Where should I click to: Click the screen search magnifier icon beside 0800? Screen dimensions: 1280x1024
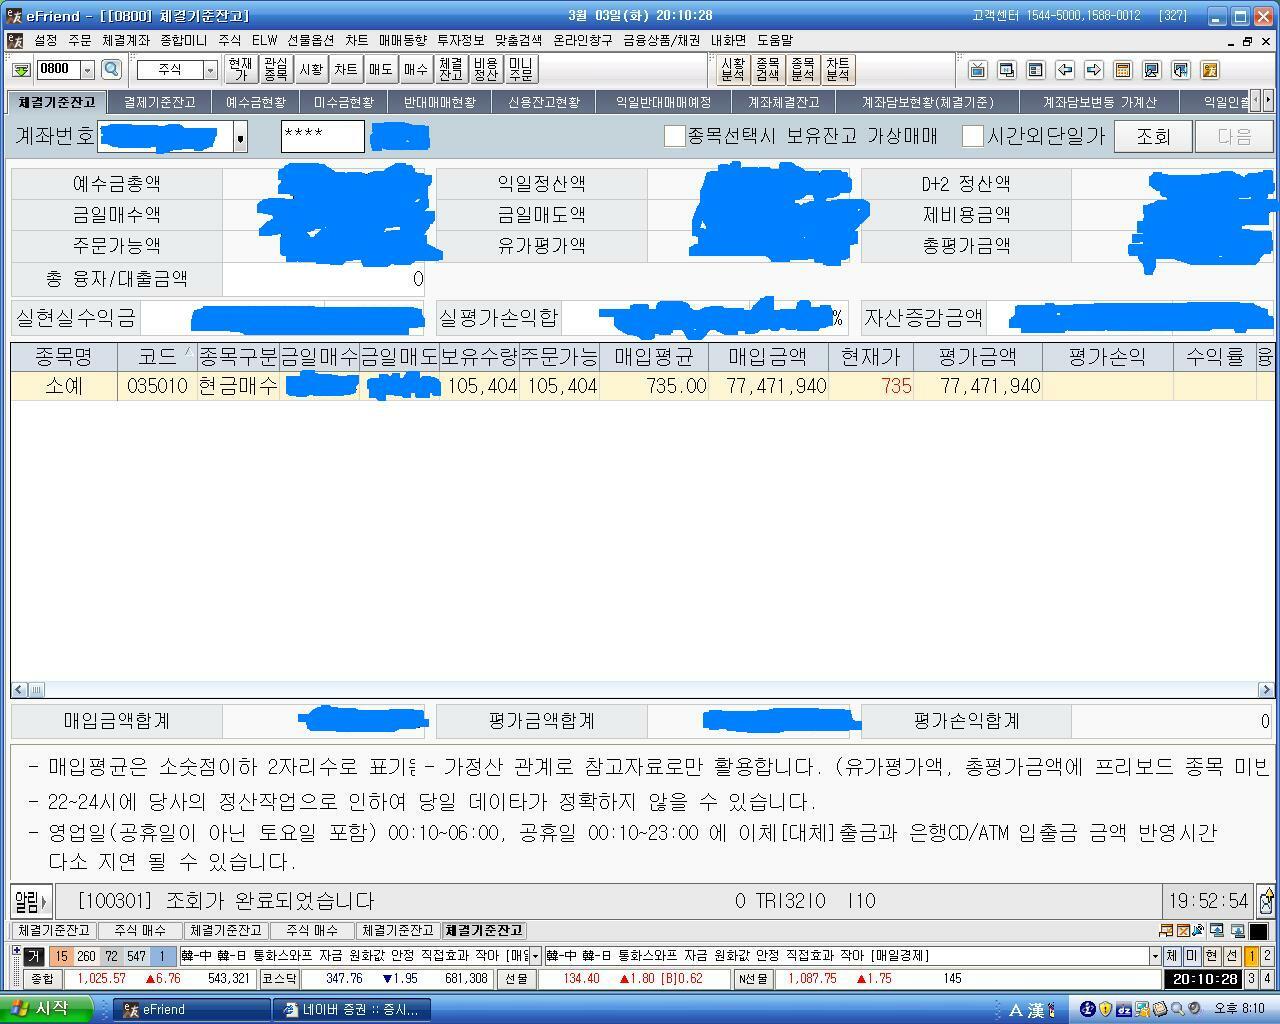tap(111, 70)
